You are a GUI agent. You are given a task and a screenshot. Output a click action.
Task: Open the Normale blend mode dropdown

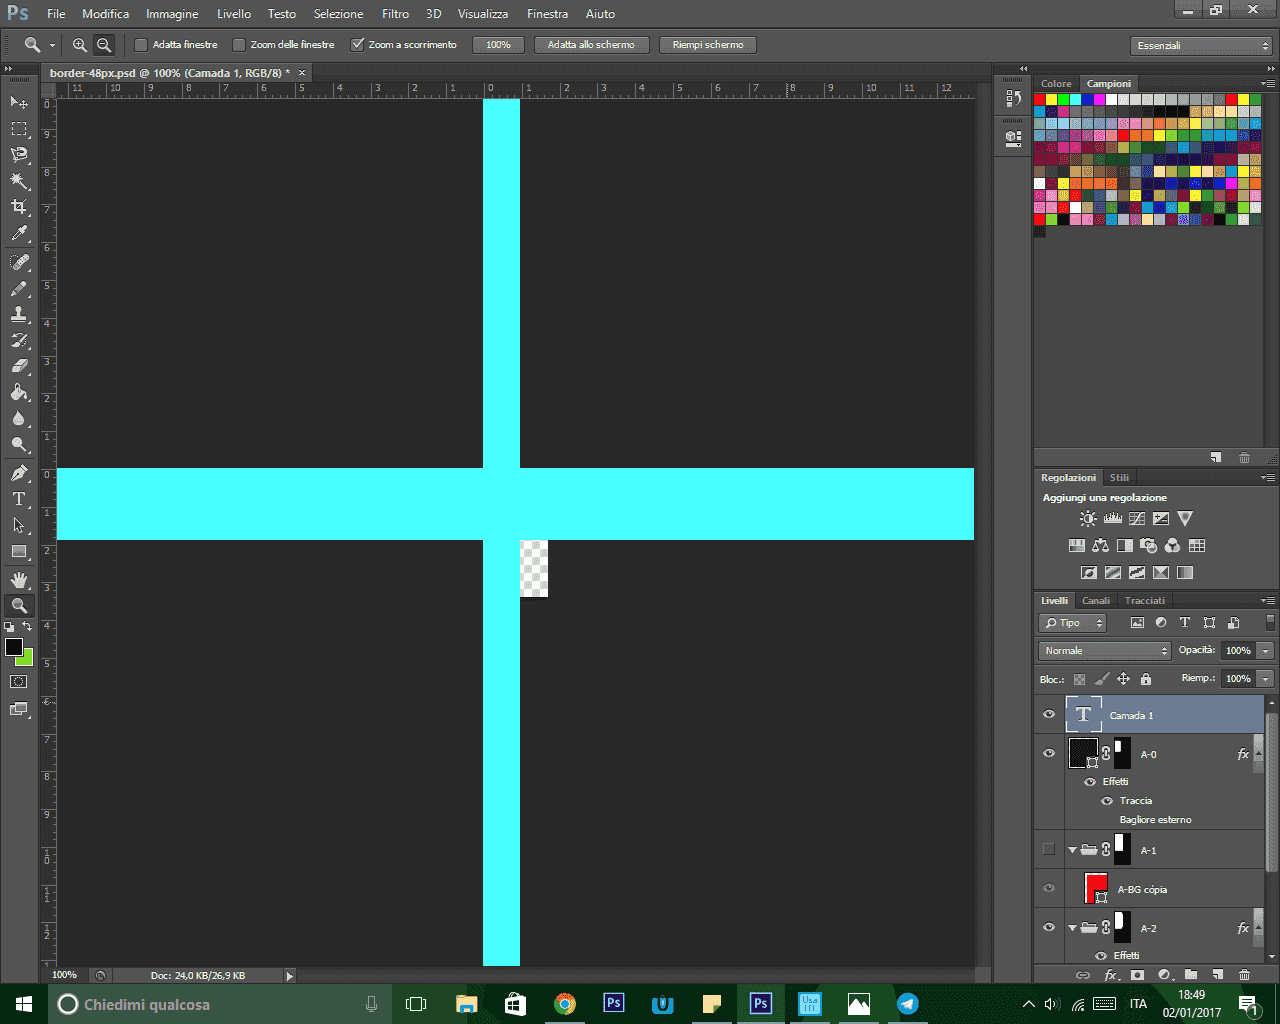[x=1105, y=651]
